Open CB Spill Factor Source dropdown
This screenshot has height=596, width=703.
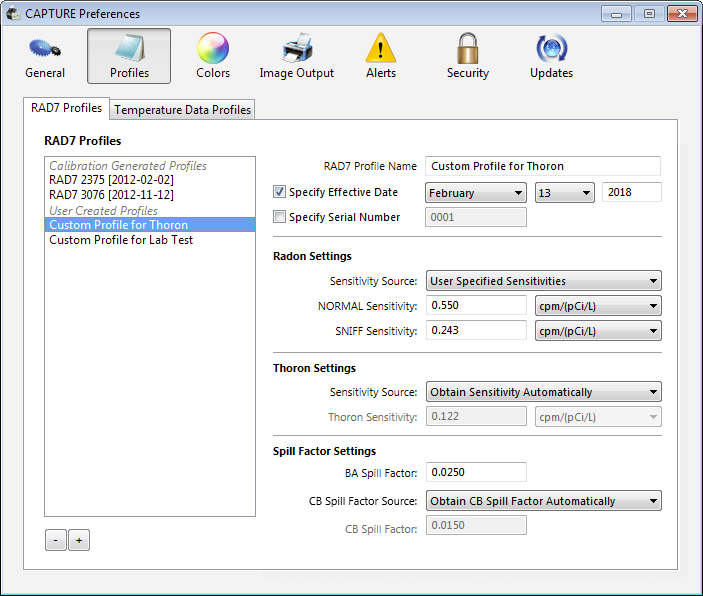tap(543, 501)
